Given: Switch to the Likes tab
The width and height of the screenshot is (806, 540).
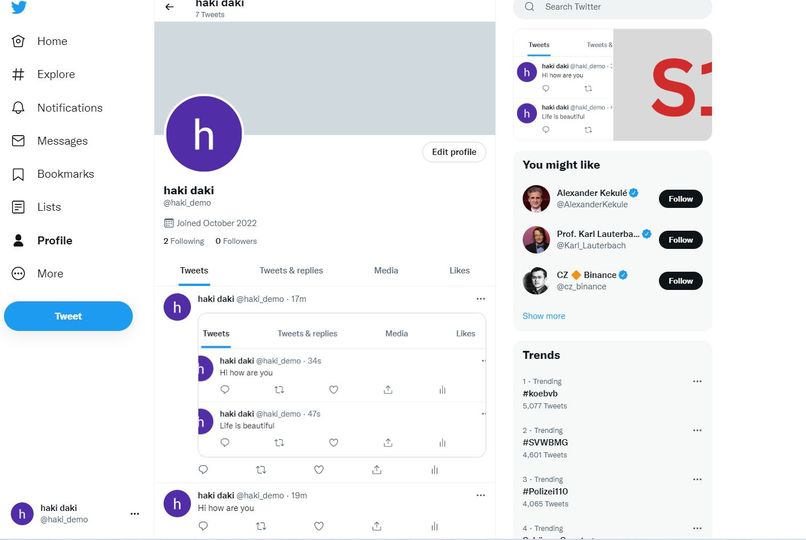Looking at the screenshot, I should pyautogui.click(x=459, y=270).
